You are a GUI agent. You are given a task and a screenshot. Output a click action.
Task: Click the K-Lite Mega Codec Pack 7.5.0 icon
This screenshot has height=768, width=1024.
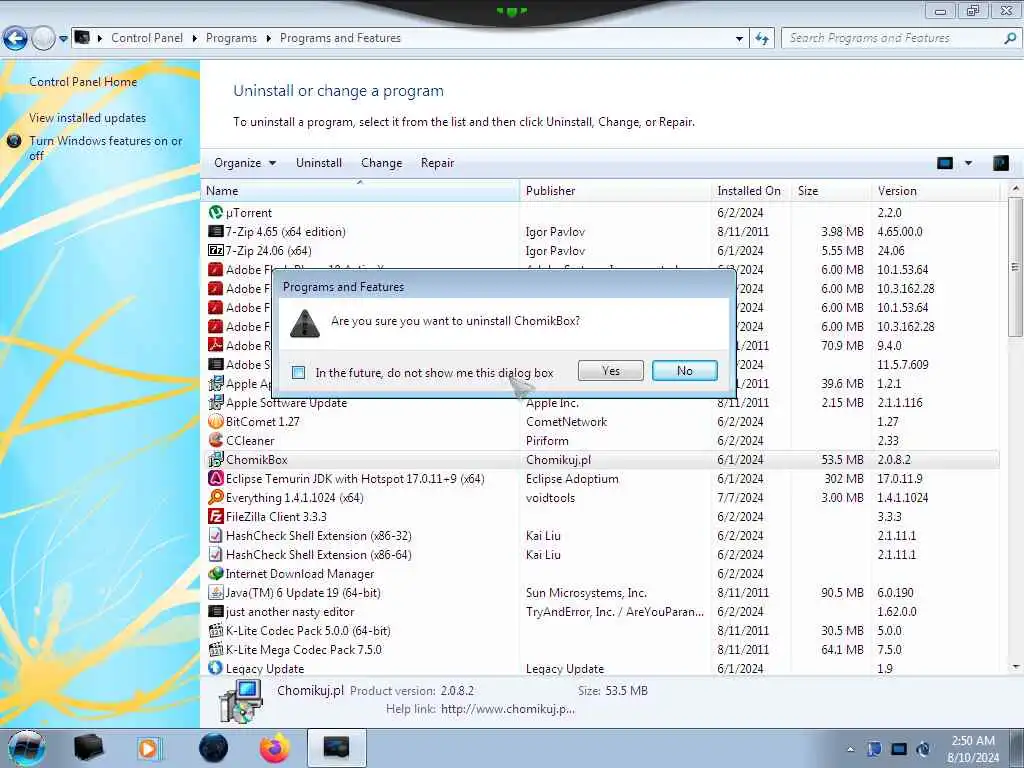(x=216, y=649)
